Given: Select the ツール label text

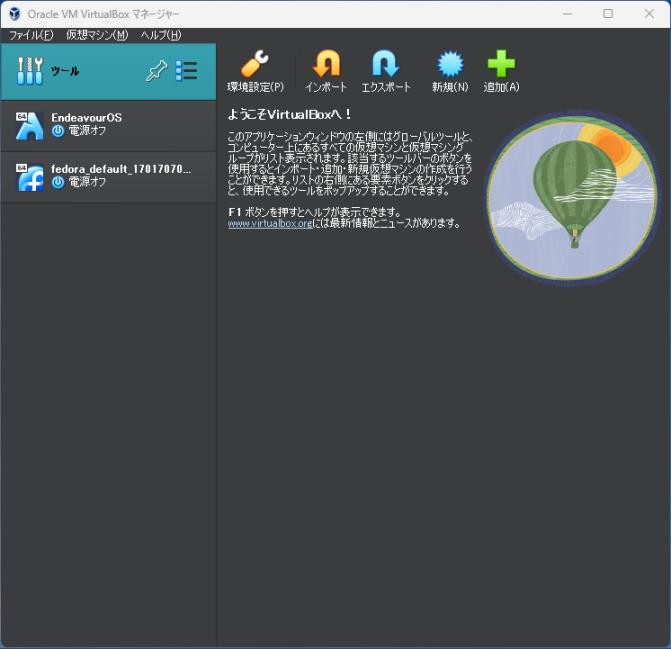Looking at the screenshot, I should pyautogui.click(x=65, y=71).
